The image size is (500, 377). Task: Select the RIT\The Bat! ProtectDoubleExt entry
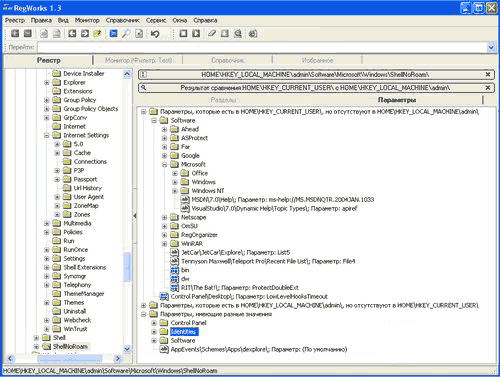coord(240,288)
